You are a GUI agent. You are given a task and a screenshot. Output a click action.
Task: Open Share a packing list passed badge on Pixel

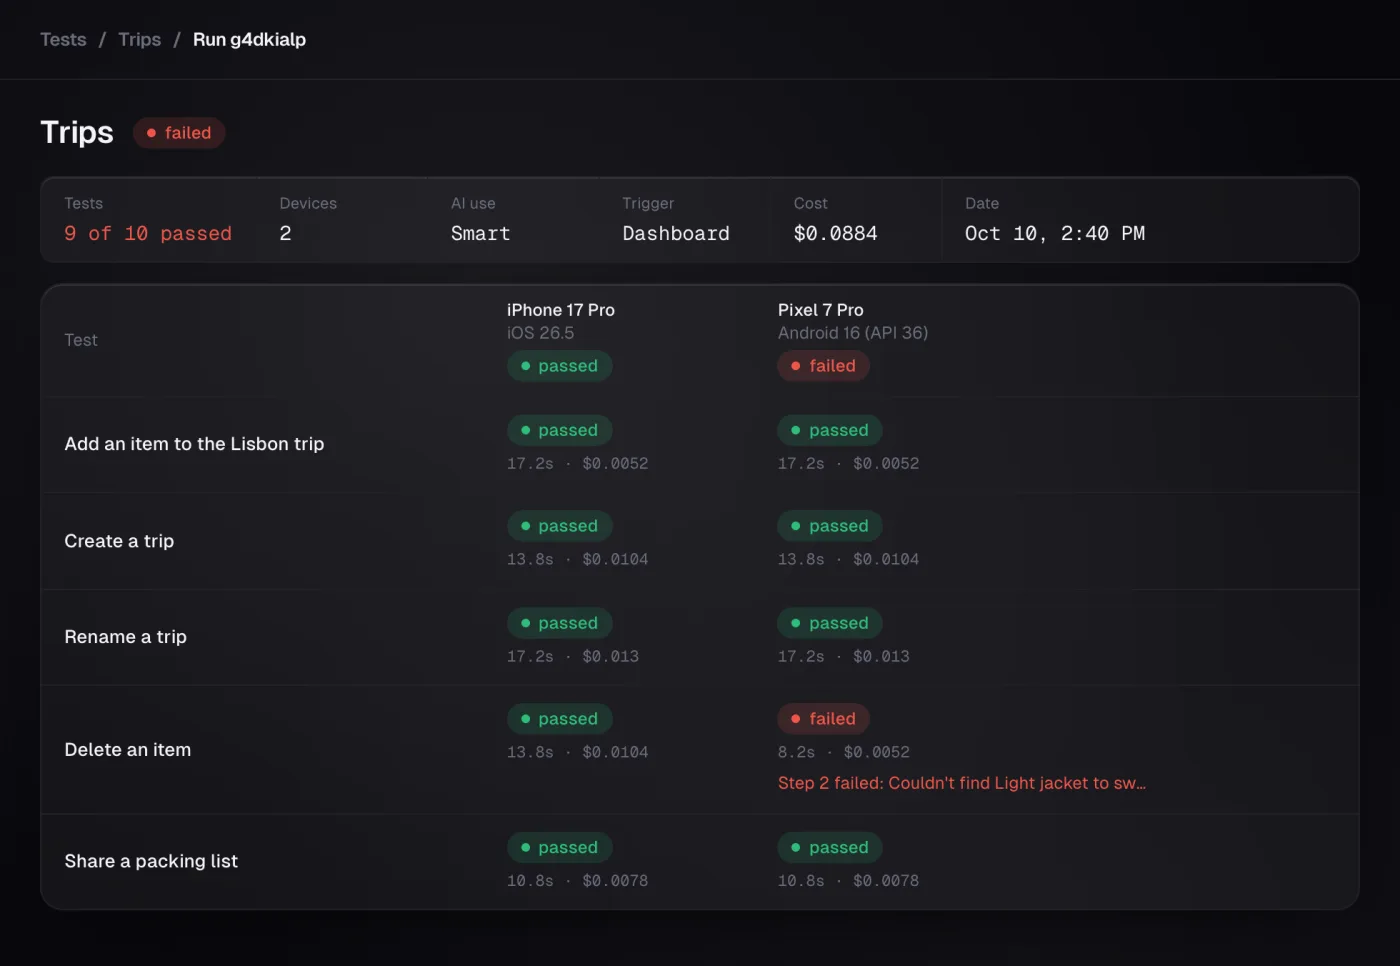coord(830,847)
